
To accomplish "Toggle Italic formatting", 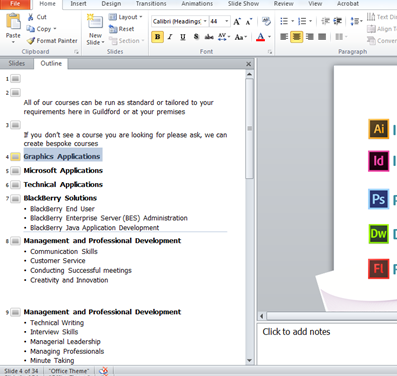I will click(170, 37).
